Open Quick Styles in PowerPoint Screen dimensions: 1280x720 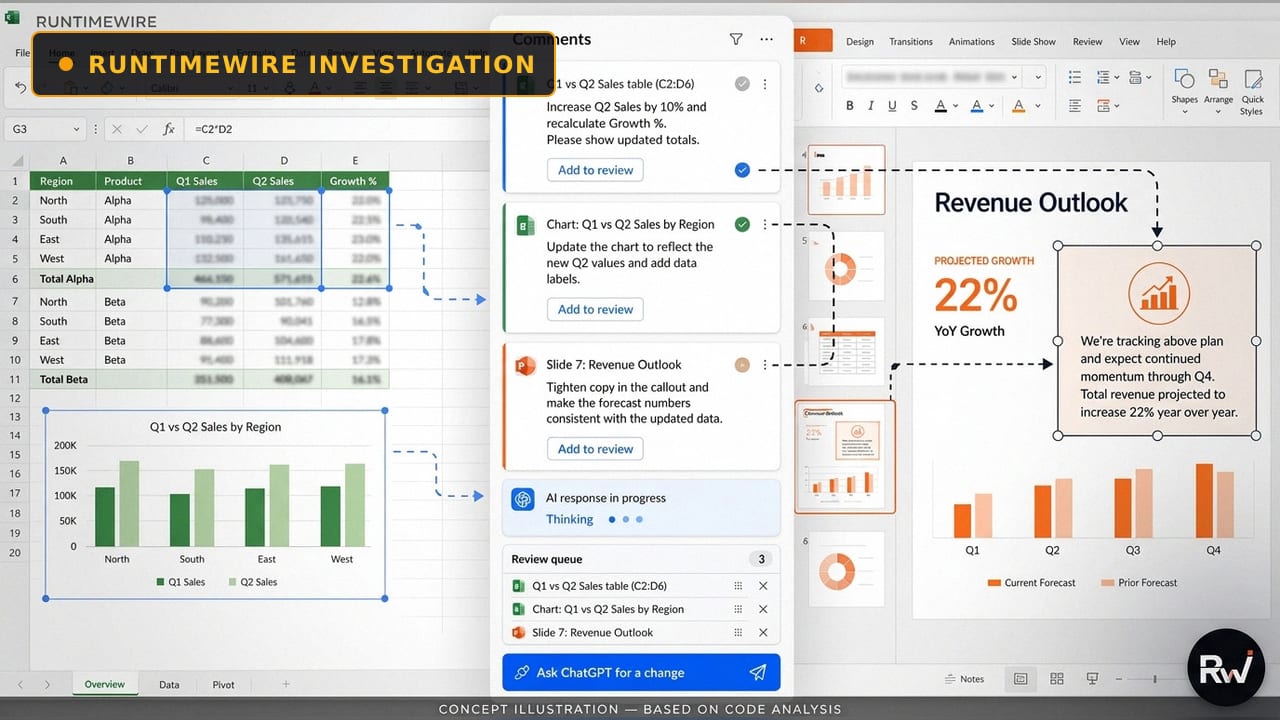click(x=1252, y=92)
